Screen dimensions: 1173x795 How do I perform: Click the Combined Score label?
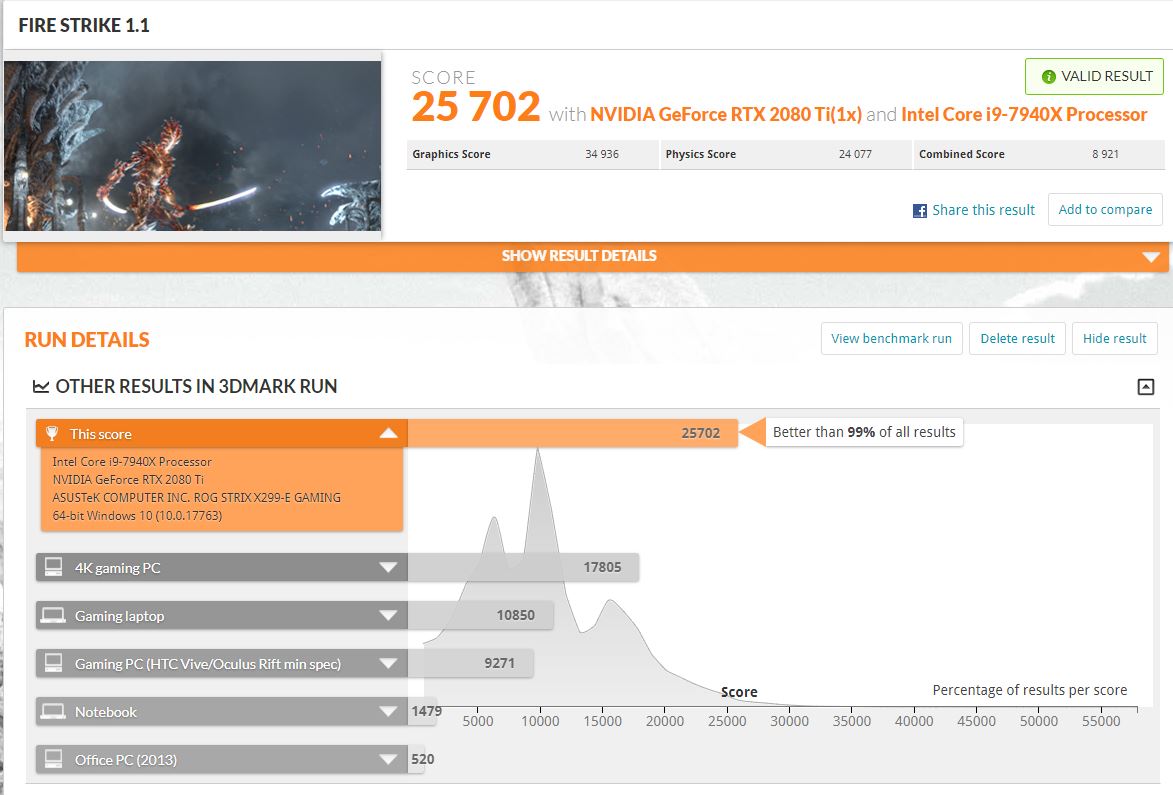[x=961, y=154]
